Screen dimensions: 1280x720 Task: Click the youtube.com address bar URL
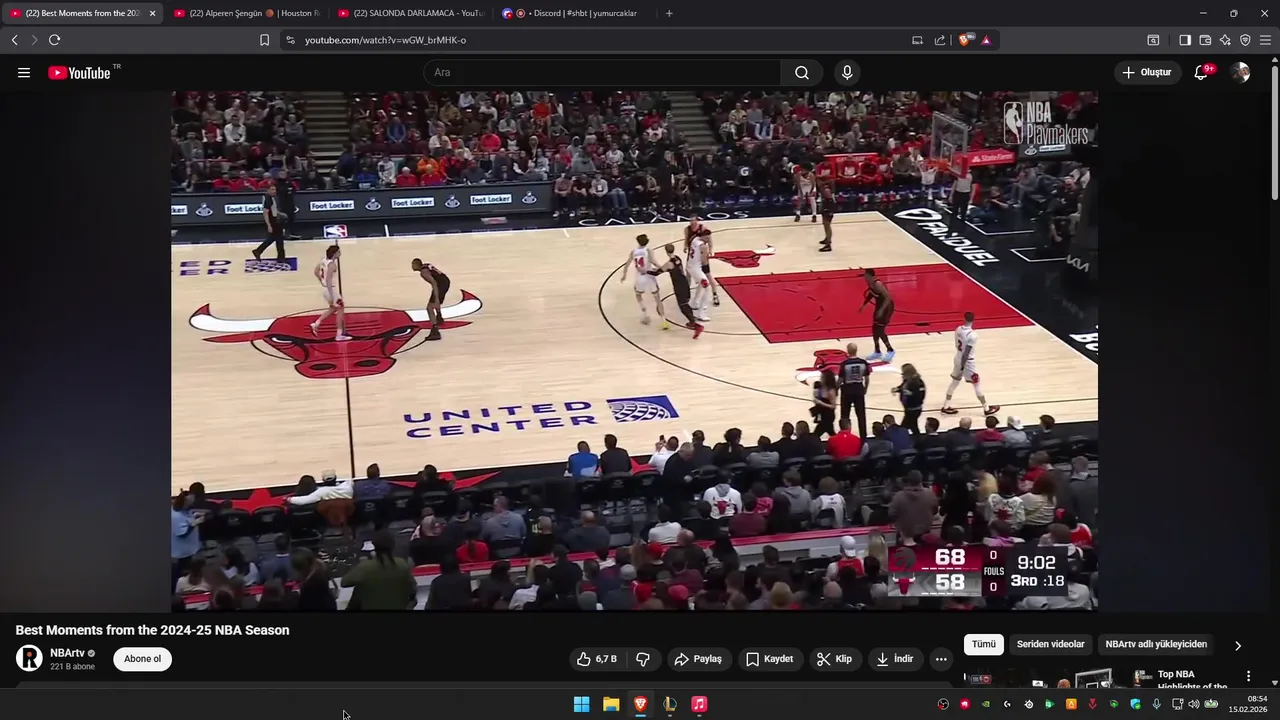385,40
